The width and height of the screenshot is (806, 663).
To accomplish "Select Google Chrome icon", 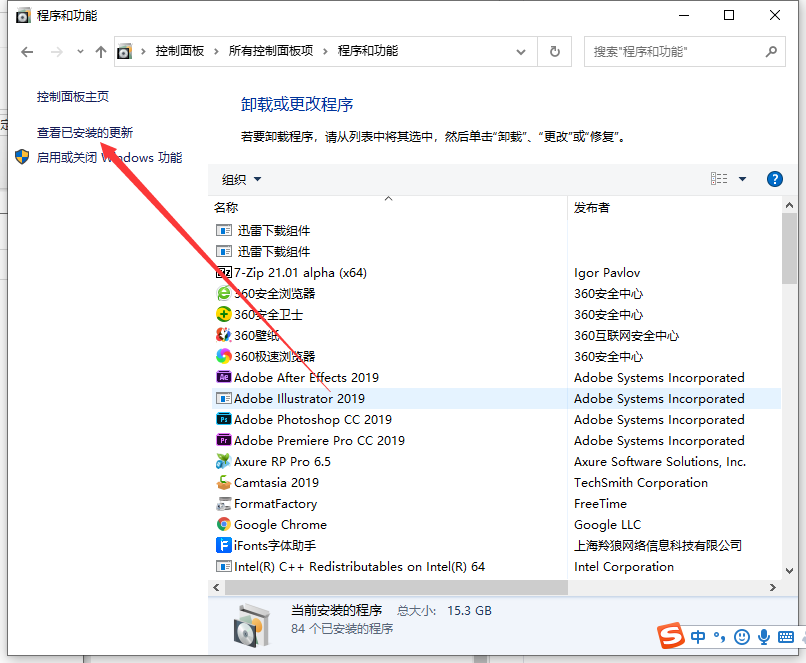I will [224, 524].
